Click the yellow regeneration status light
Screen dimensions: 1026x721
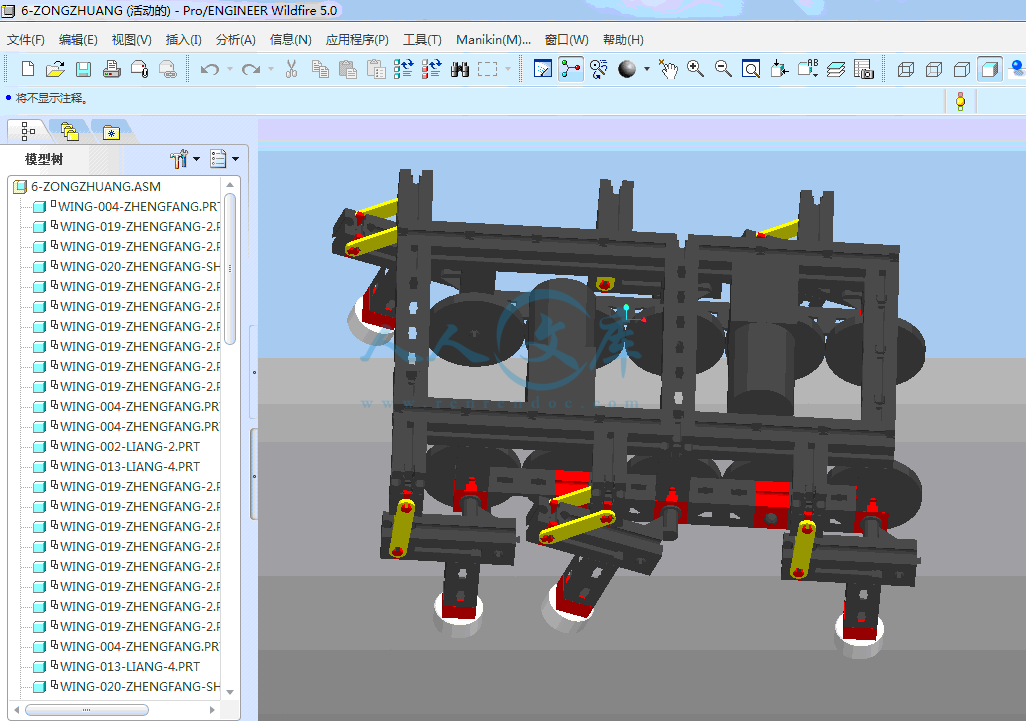point(961,101)
